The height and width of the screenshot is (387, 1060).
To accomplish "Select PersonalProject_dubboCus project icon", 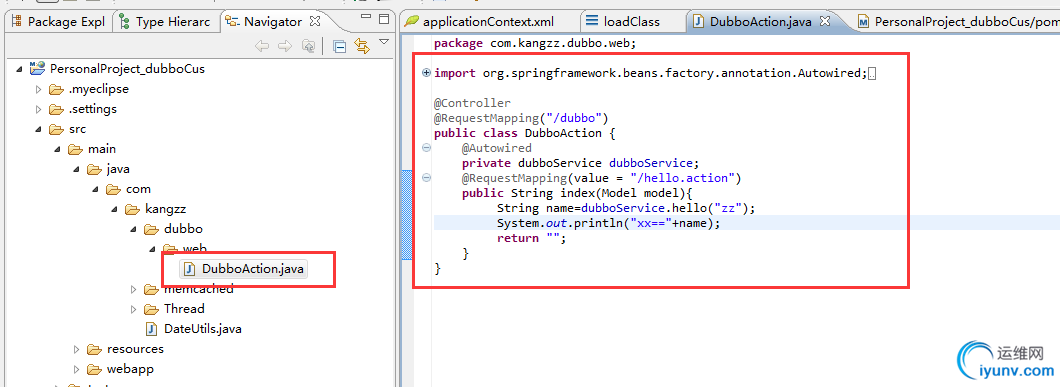I will click(37, 68).
